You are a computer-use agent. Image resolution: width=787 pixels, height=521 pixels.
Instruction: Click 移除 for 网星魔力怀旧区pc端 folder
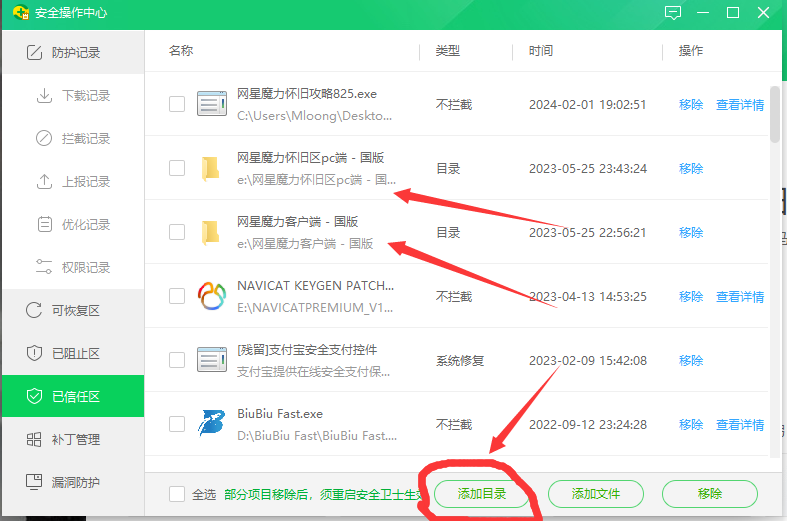(691, 168)
